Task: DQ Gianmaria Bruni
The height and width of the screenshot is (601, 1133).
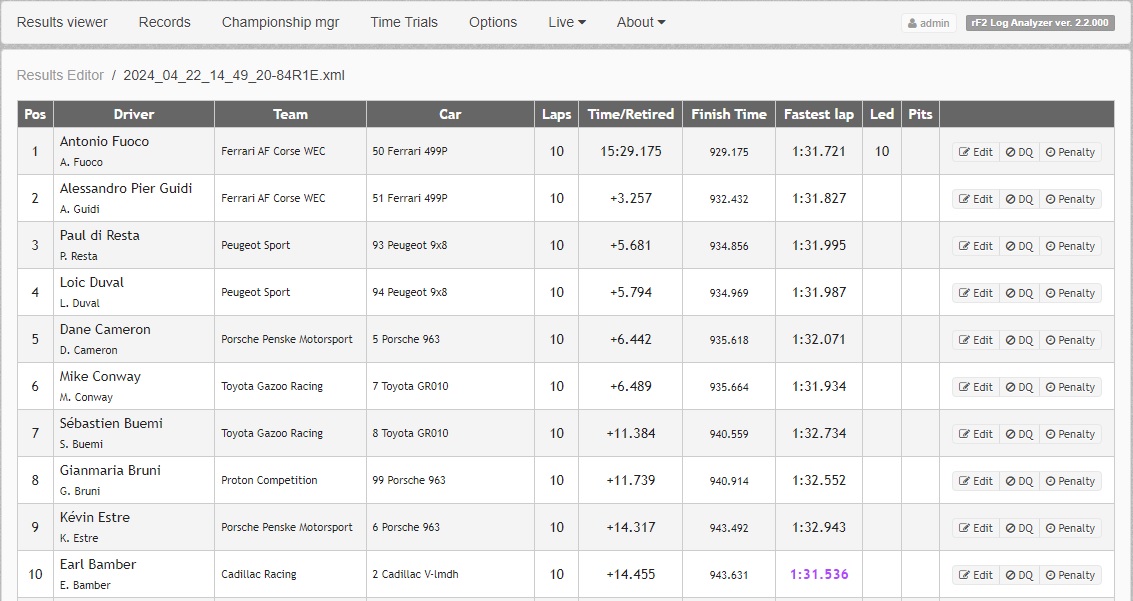Action: click(x=1019, y=480)
